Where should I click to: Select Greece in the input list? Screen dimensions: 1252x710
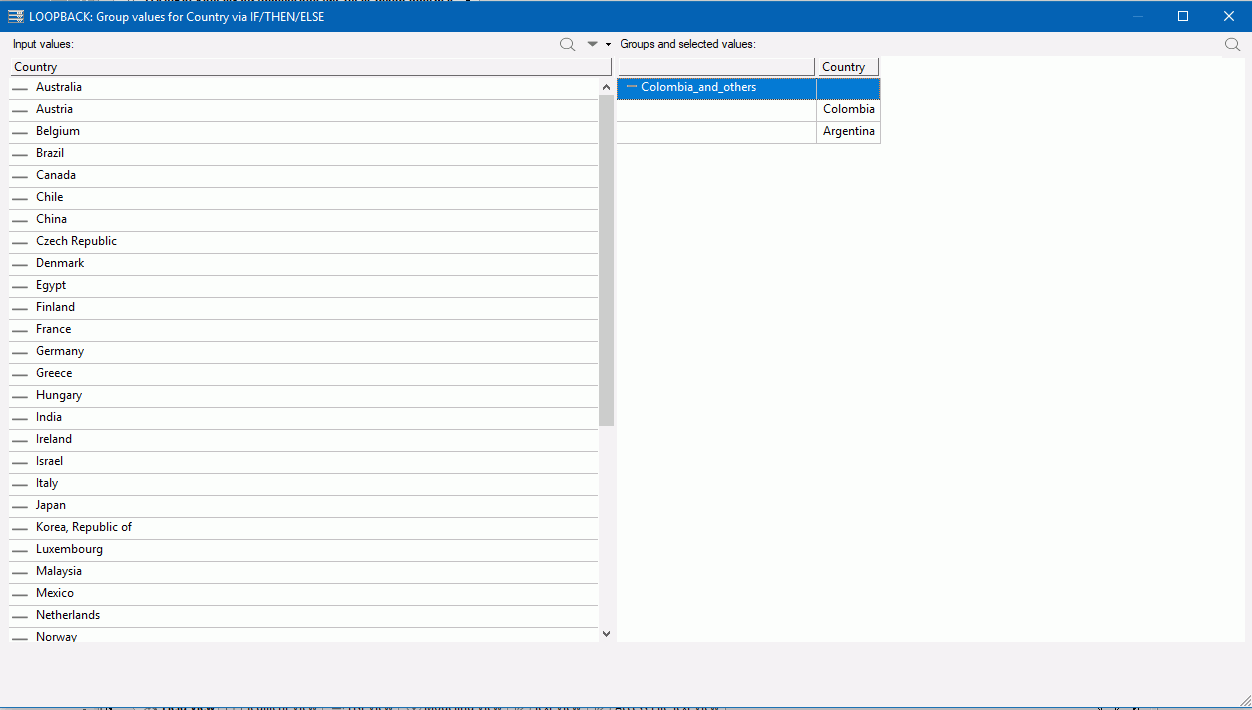304,374
